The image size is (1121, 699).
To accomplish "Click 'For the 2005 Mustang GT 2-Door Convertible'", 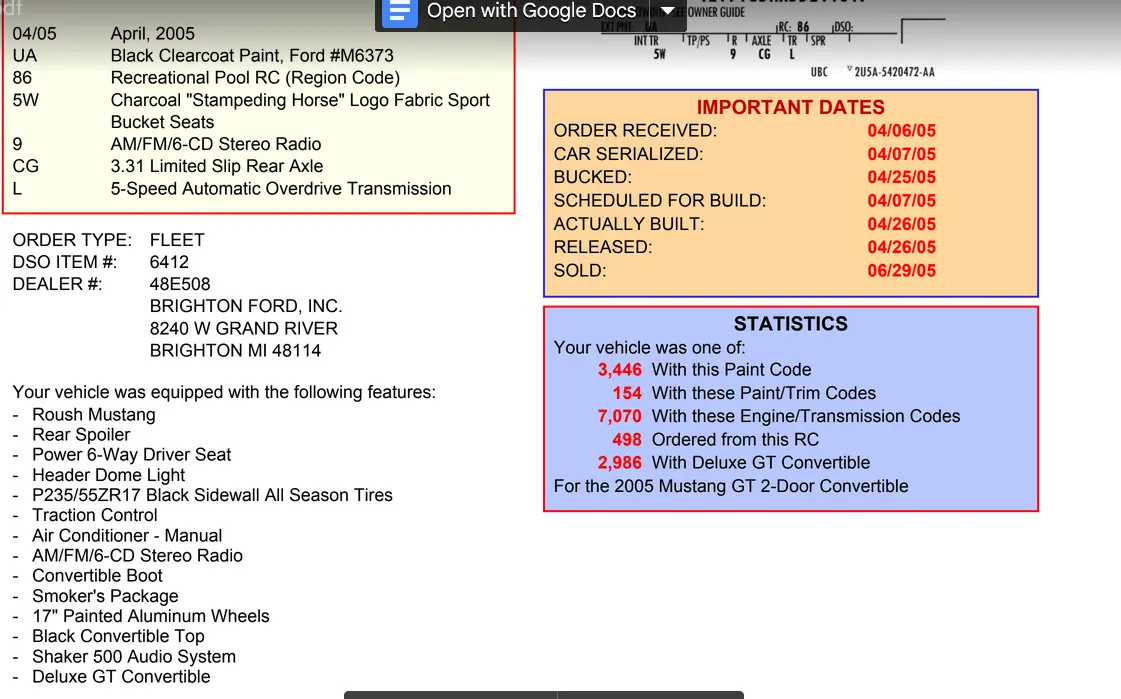I will [x=731, y=486].
